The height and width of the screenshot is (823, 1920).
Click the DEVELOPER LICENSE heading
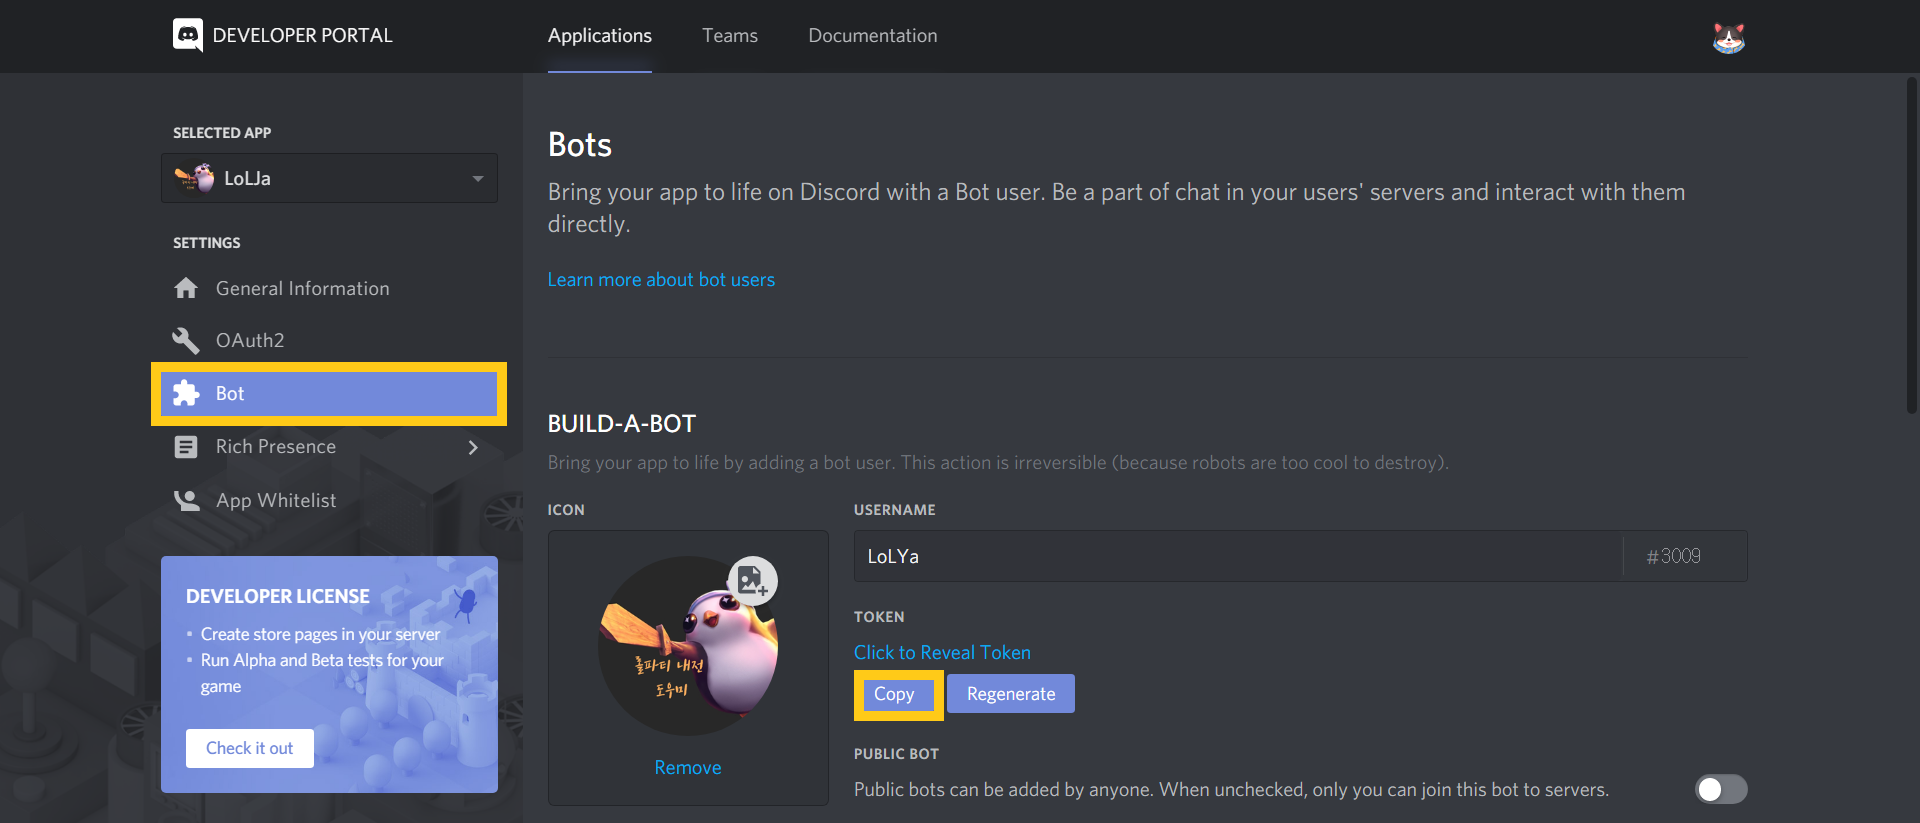[278, 596]
